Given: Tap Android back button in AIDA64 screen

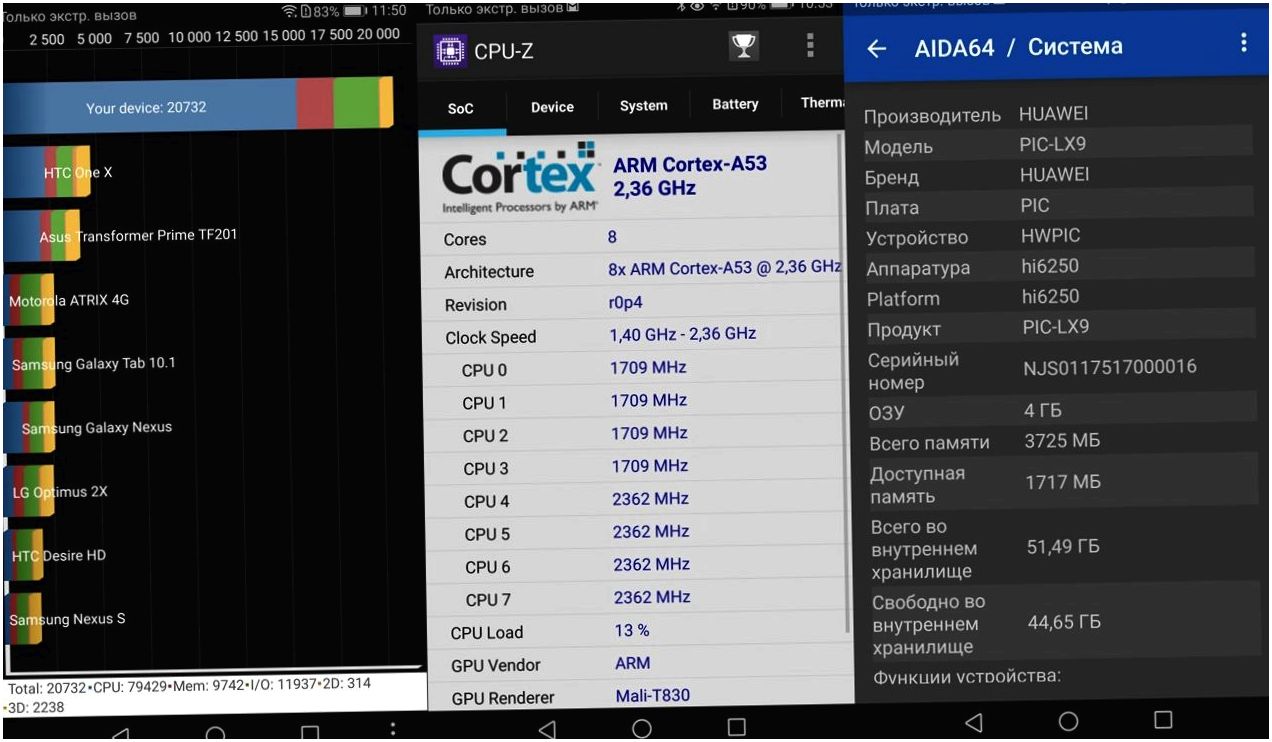Looking at the screenshot, I should point(974,722).
